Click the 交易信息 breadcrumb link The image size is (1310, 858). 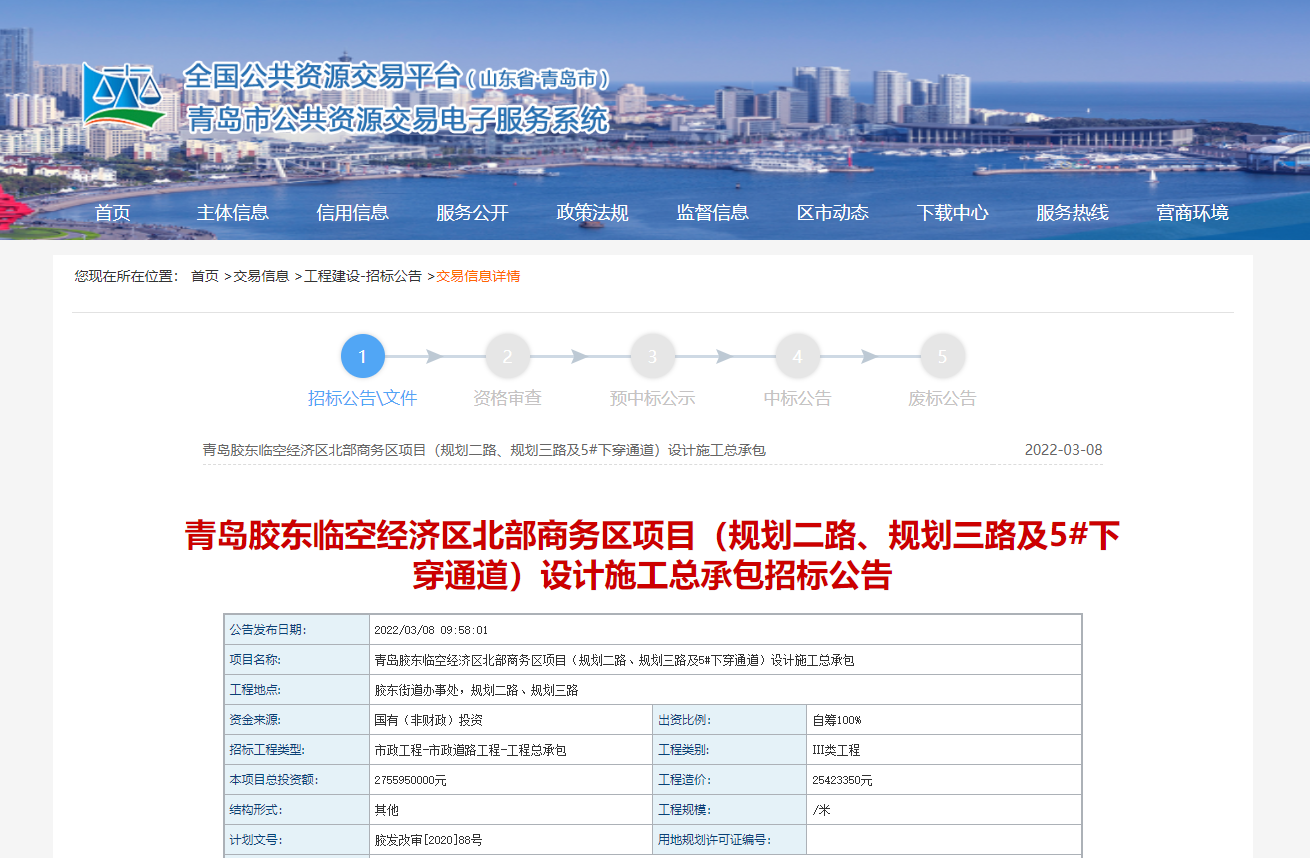pyautogui.click(x=261, y=276)
